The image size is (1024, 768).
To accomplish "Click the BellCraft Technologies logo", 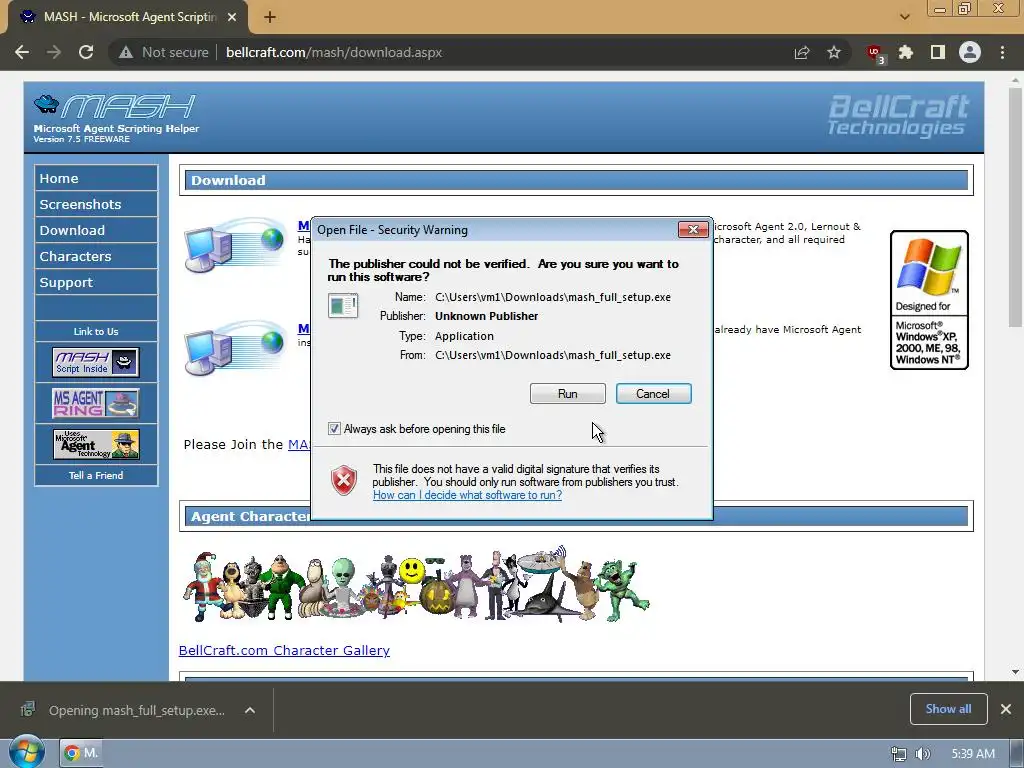I will tap(898, 116).
